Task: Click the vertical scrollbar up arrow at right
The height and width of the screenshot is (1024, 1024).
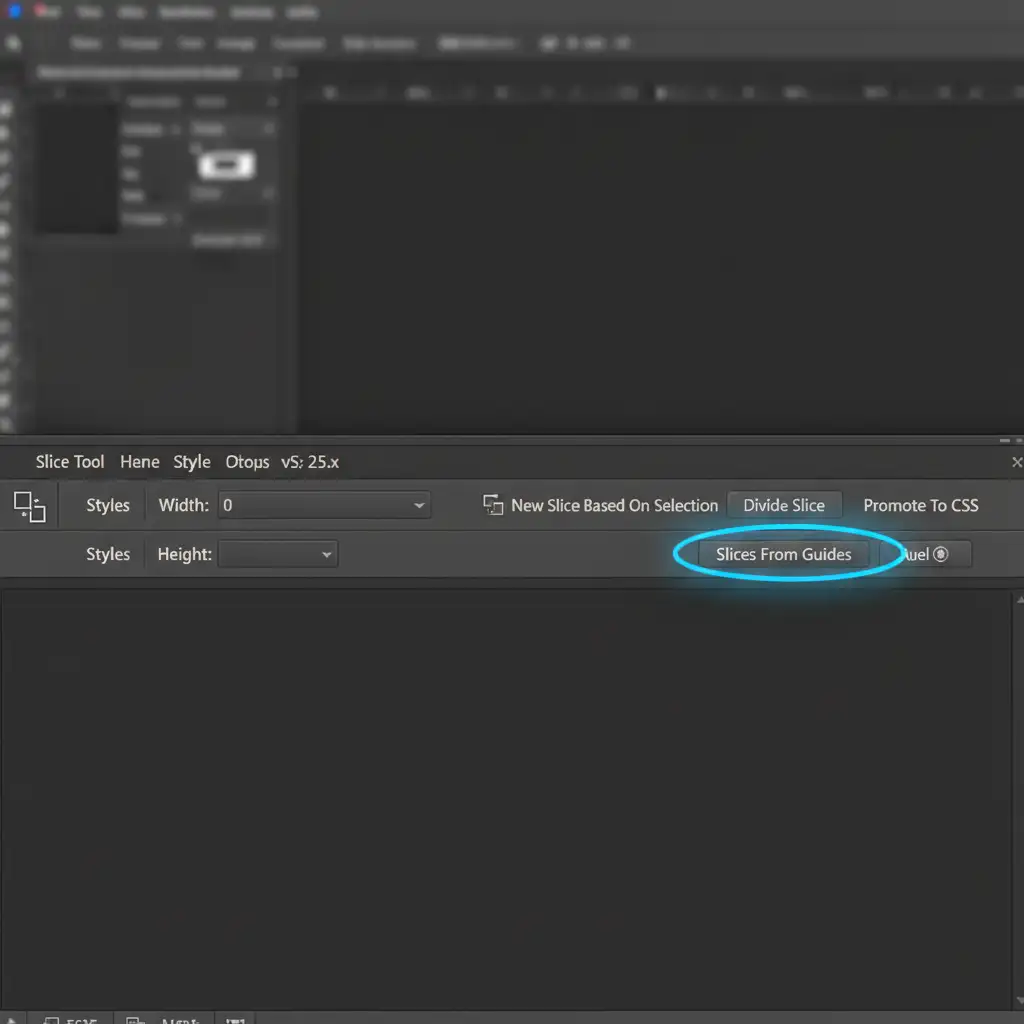Action: click(x=1019, y=600)
